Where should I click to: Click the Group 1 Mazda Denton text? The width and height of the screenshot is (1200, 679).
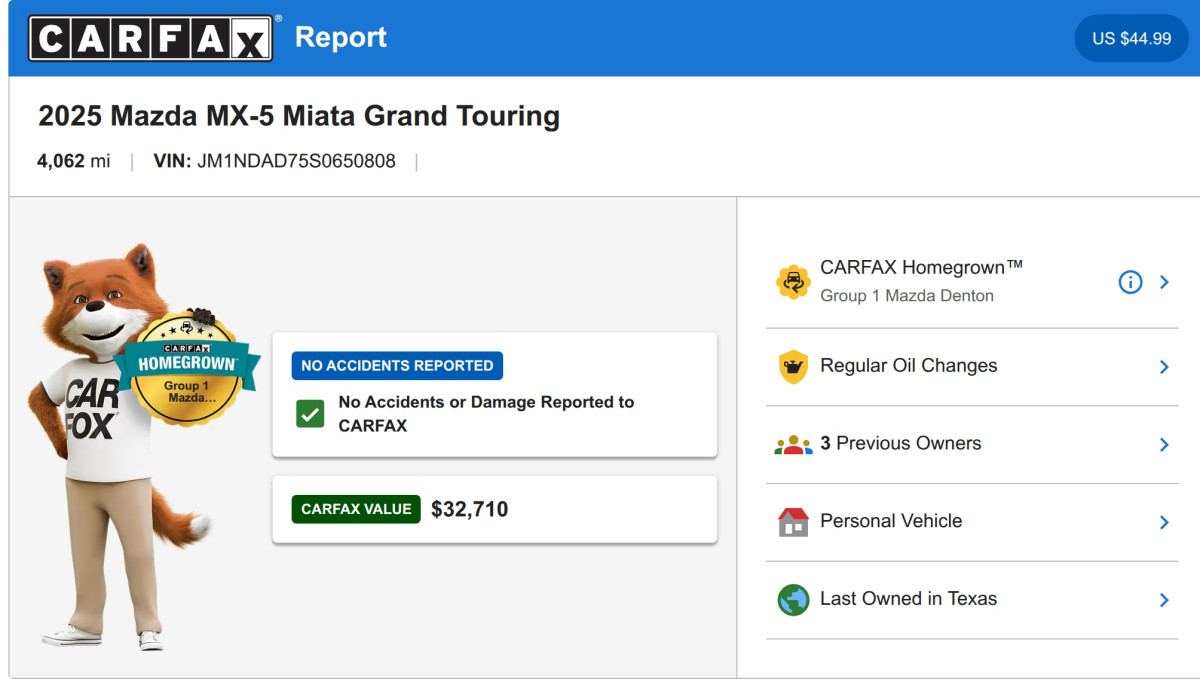(x=907, y=296)
